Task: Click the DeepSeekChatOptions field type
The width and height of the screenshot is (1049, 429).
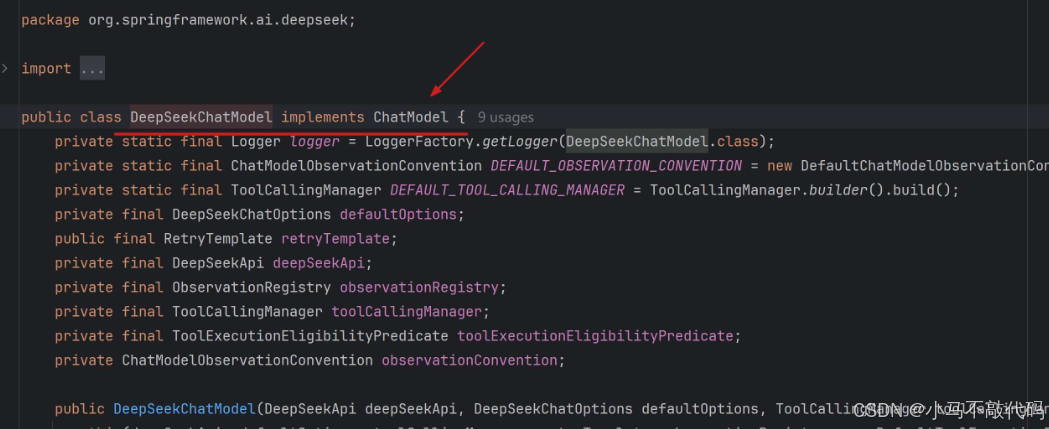Action: pos(252,215)
